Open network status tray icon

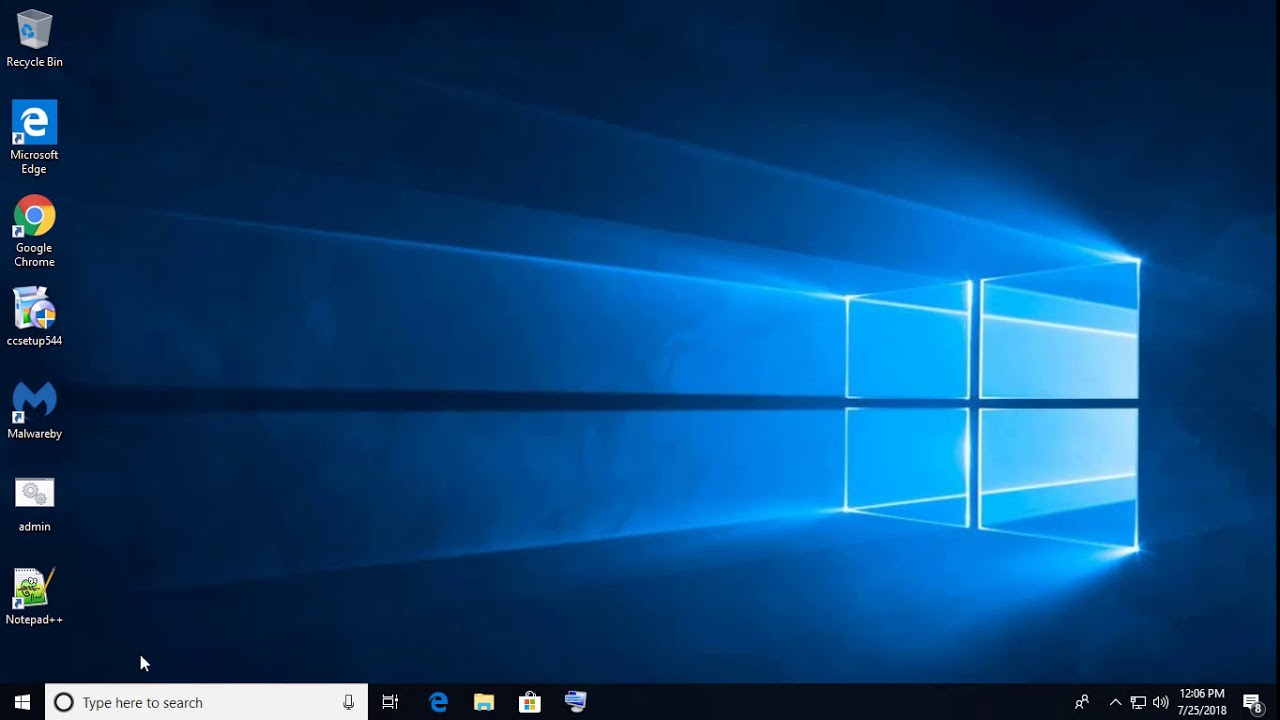[1138, 702]
